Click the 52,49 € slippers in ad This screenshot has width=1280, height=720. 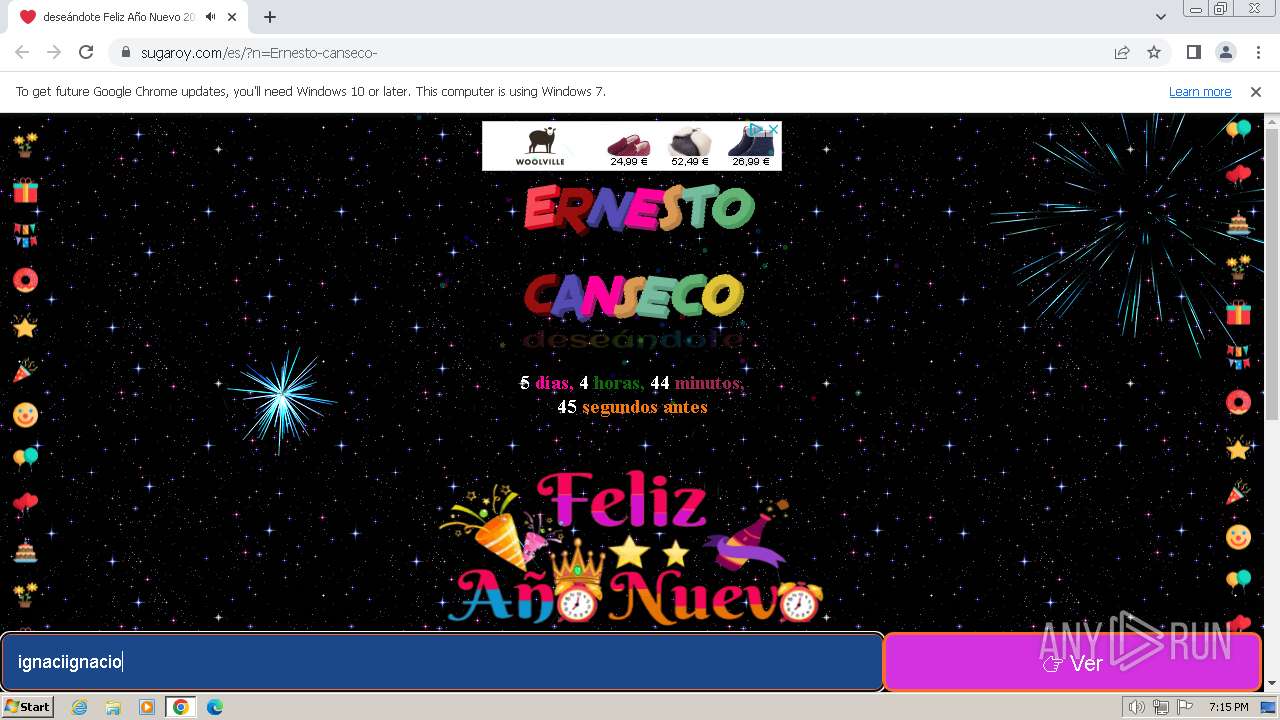click(x=690, y=147)
